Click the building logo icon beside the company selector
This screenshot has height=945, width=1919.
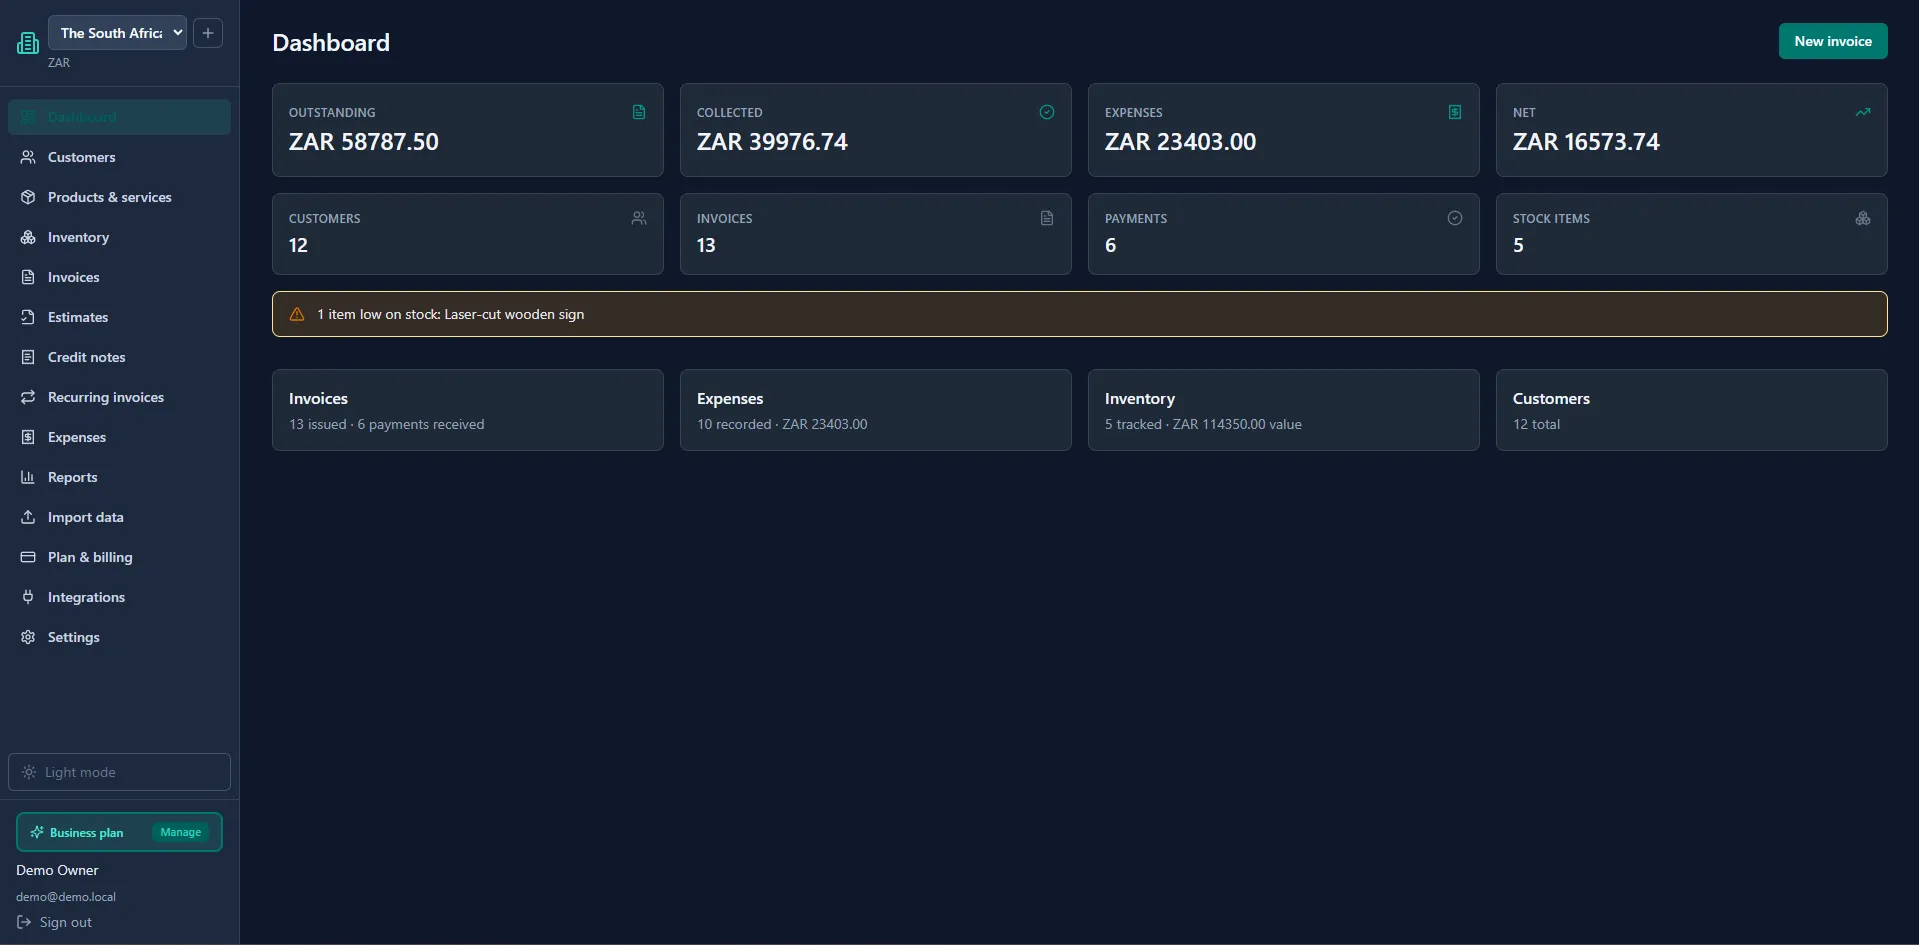pyautogui.click(x=28, y=43)
